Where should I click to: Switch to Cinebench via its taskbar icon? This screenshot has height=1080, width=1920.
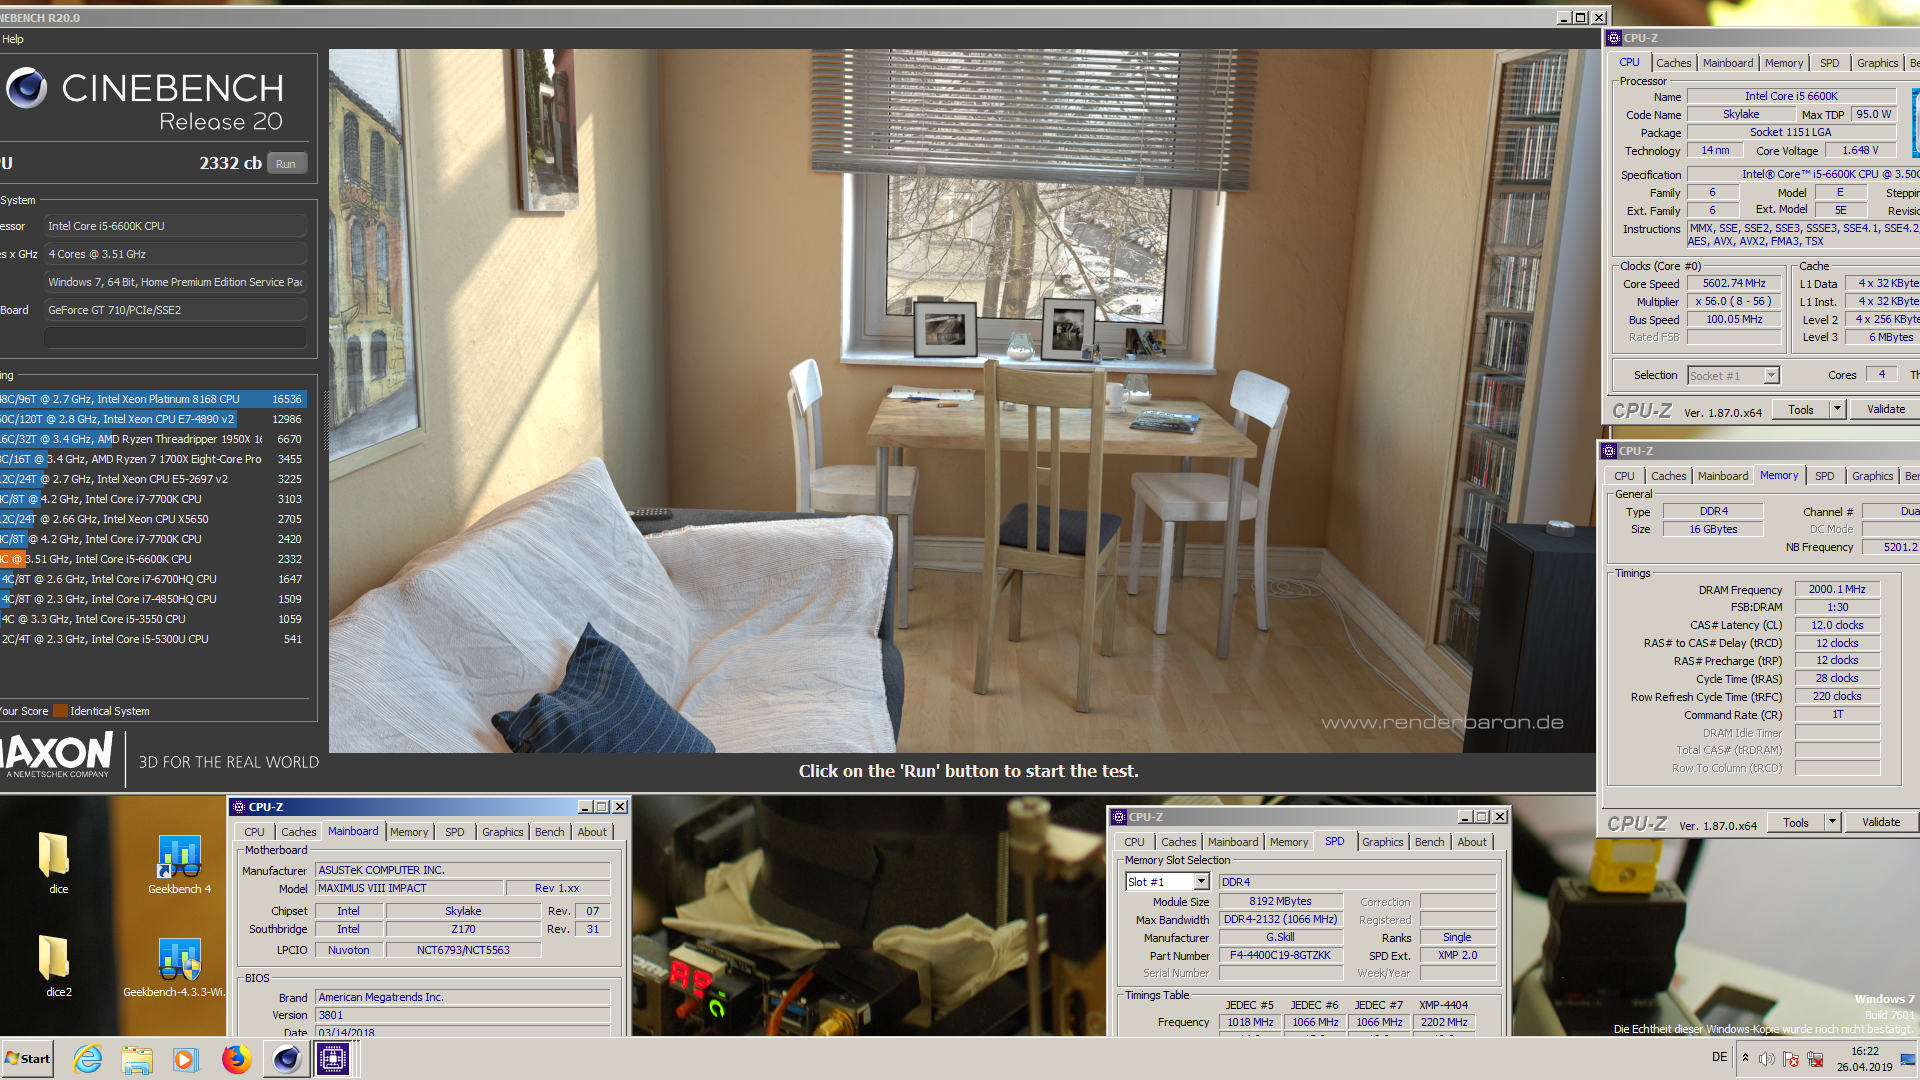pyautogui.click(x=286, y=1059)
